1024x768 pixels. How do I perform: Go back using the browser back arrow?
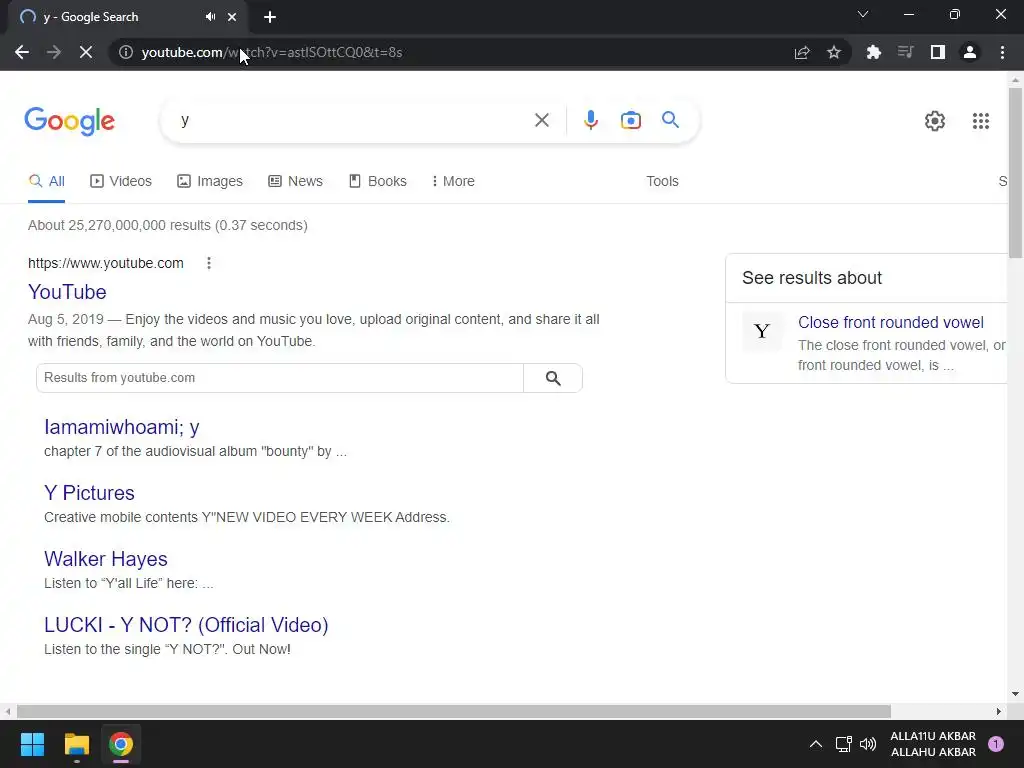point(22,52)
